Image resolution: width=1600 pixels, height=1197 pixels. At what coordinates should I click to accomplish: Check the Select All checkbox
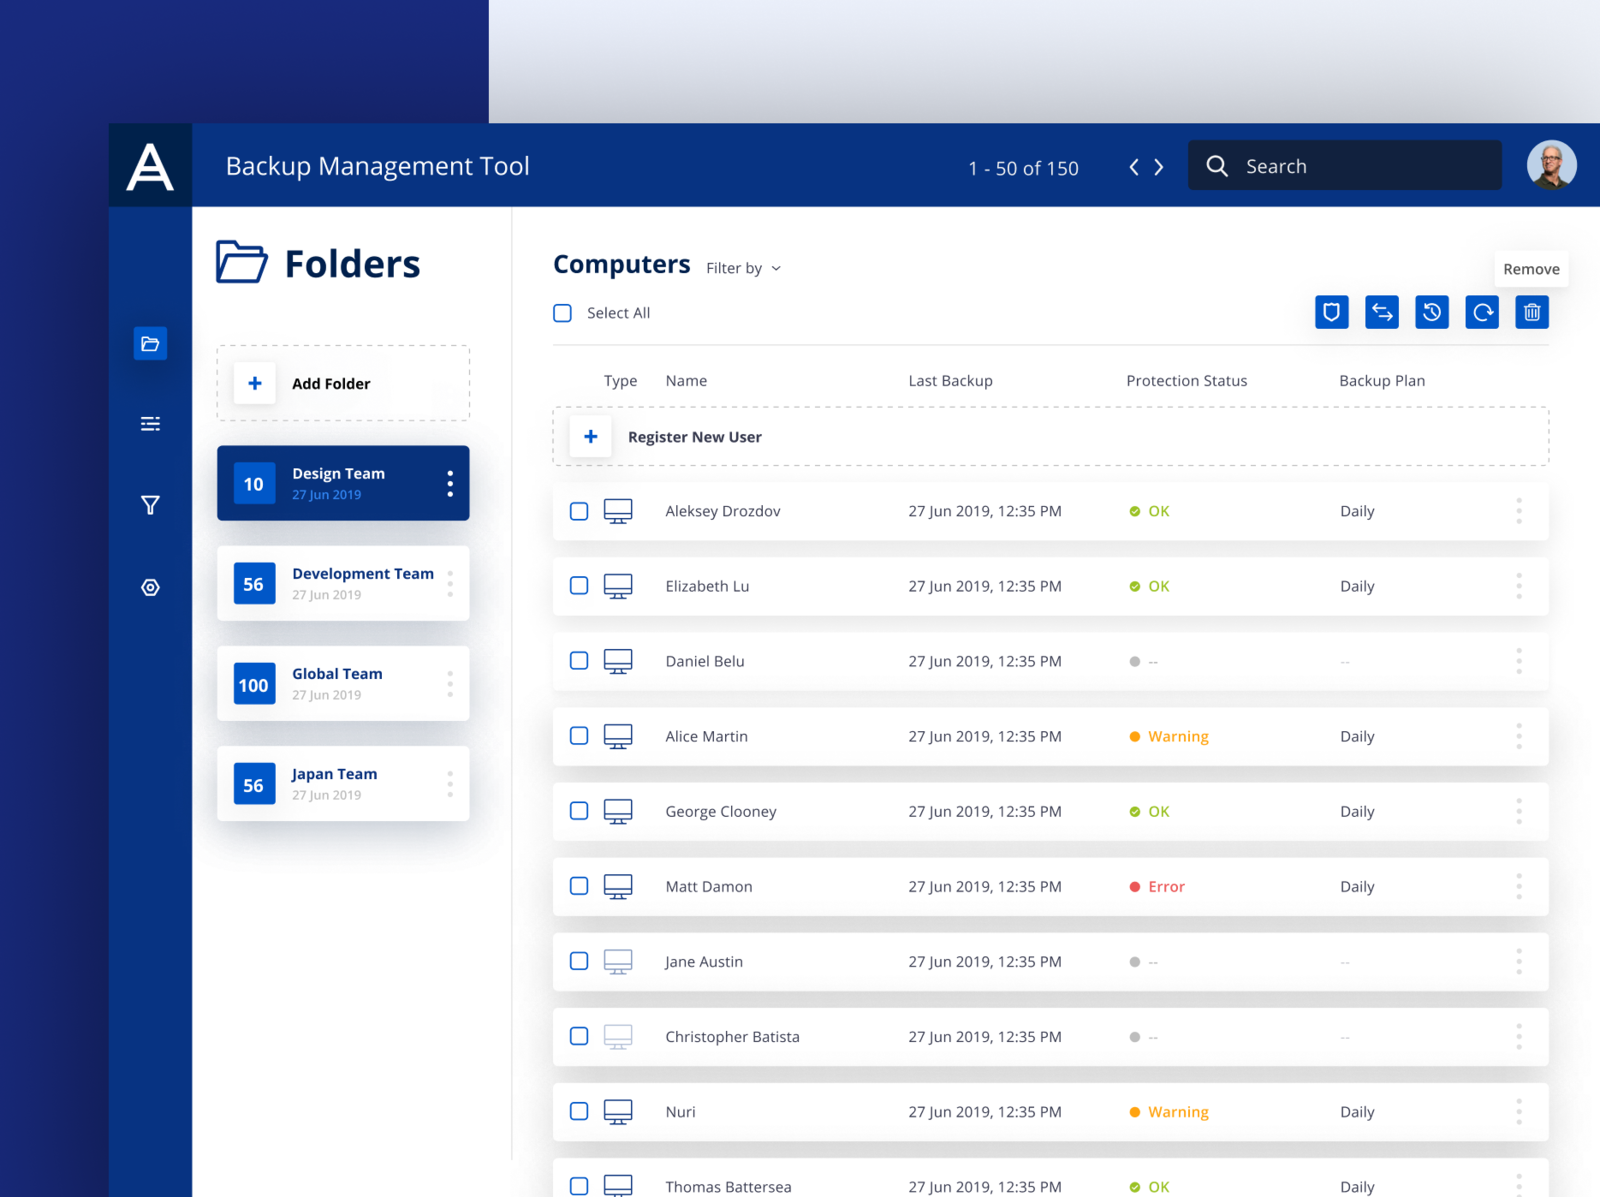click(562, 313)
